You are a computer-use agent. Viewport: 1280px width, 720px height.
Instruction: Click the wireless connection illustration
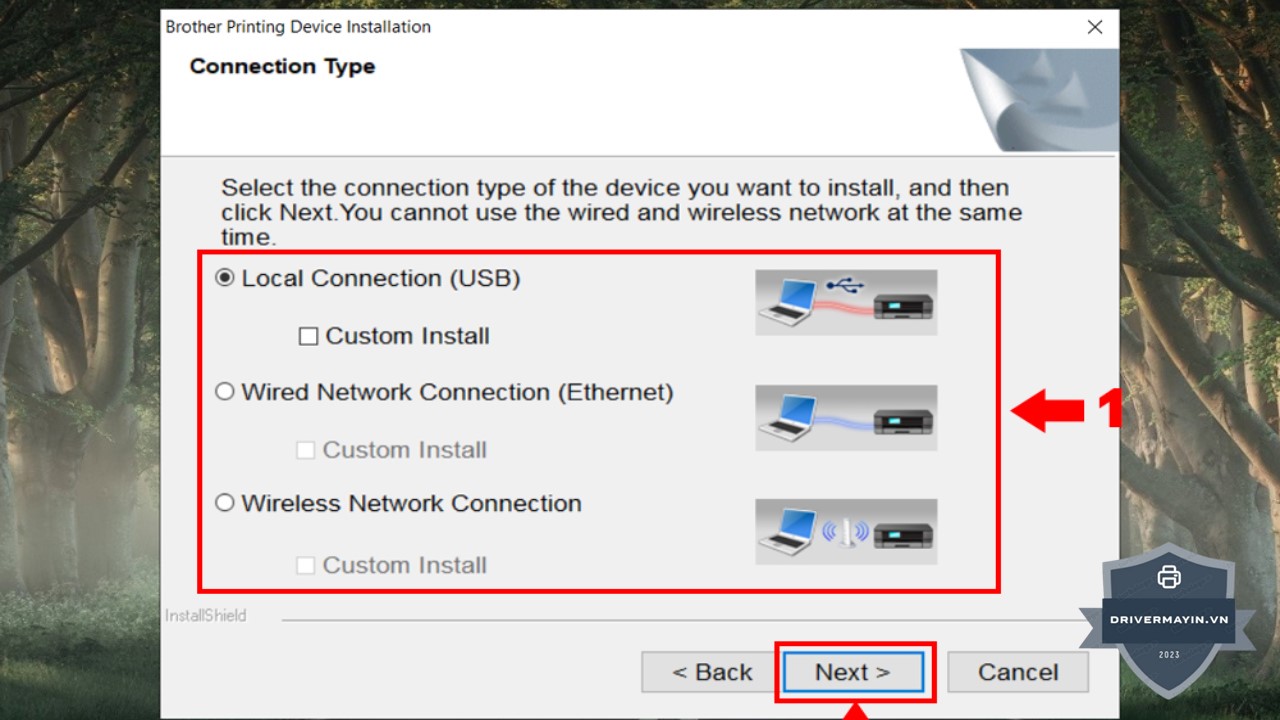(x=846, y=531)
